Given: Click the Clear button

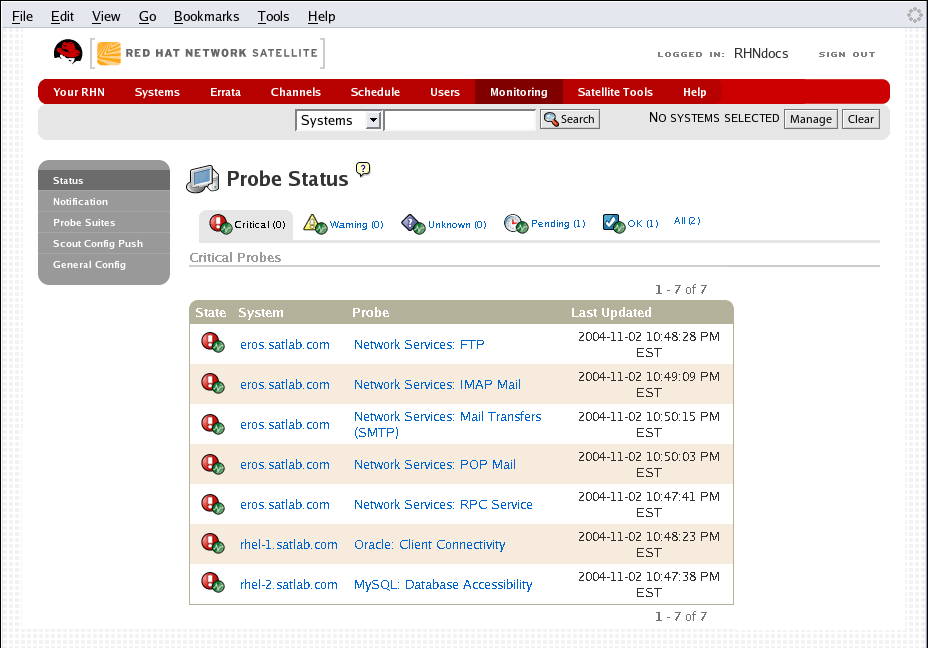Looking at the screenshot, I should pos(861,119).
